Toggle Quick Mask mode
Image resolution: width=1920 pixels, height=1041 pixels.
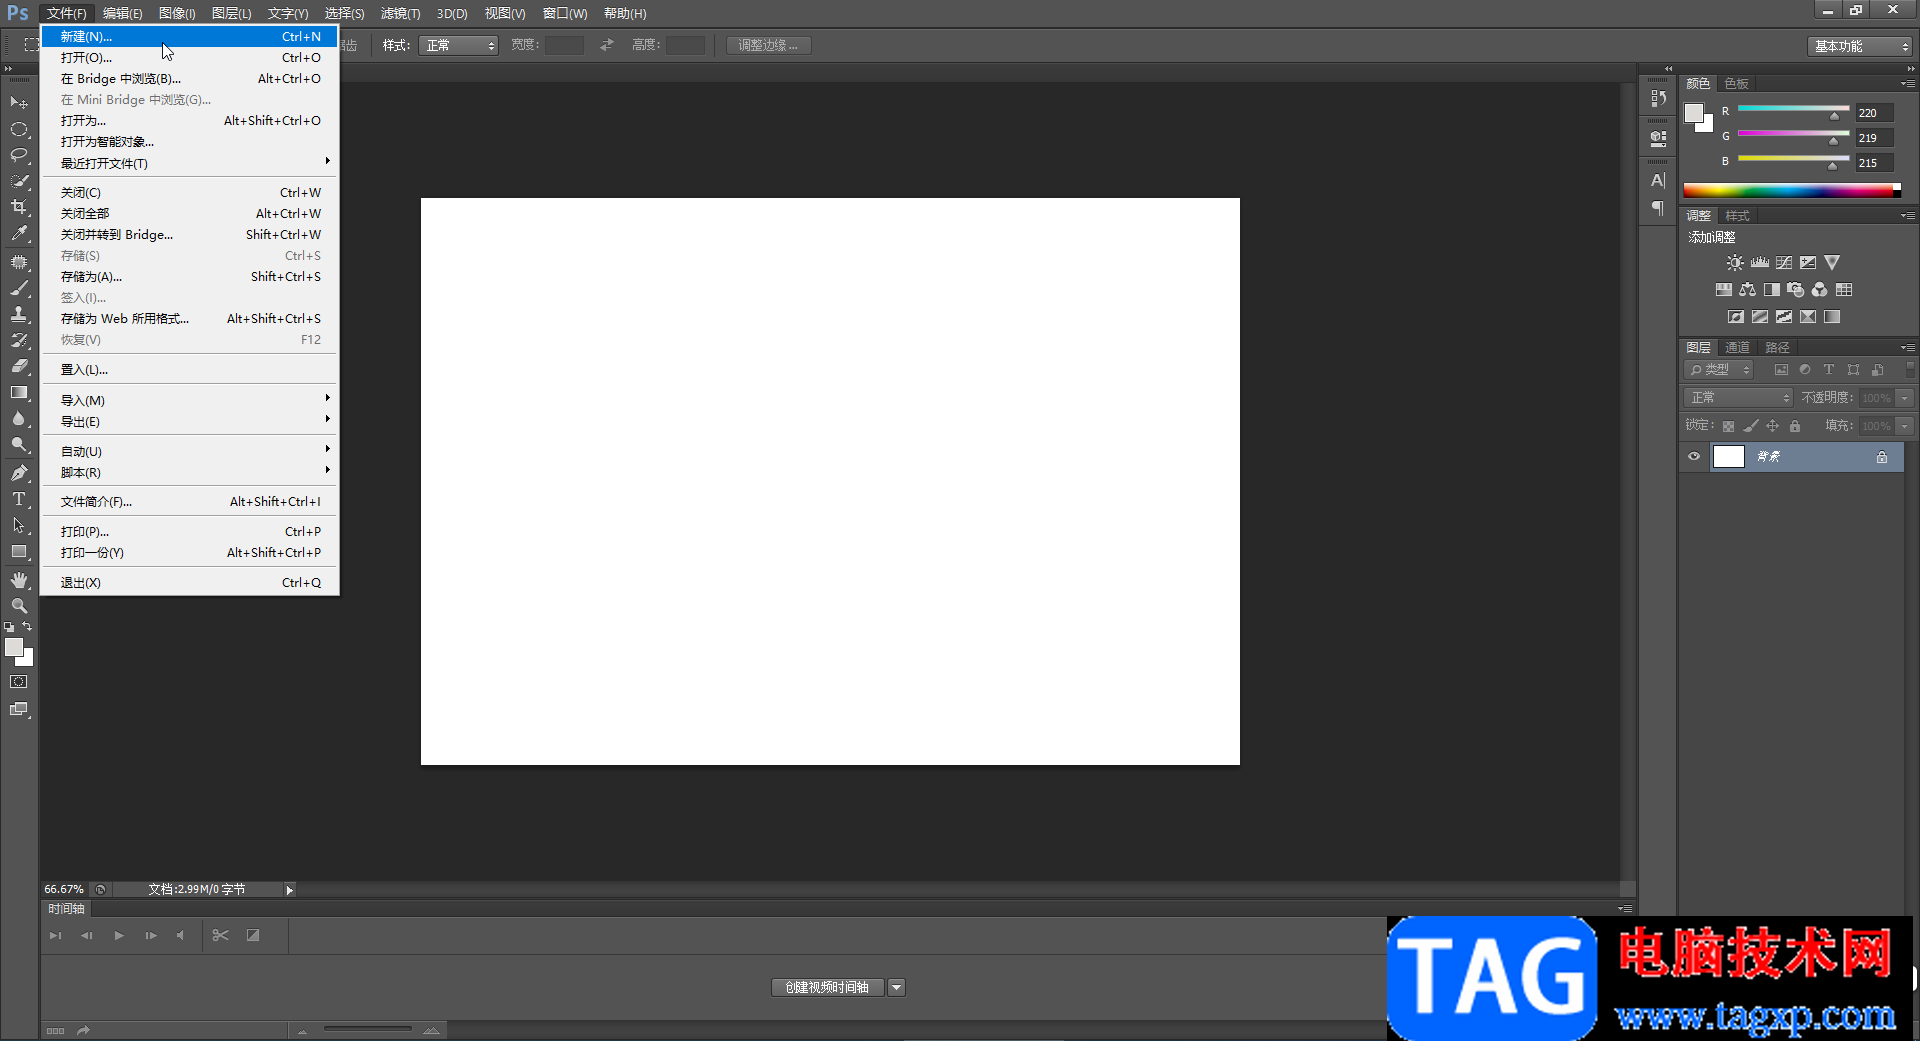(x=19, y=682)
